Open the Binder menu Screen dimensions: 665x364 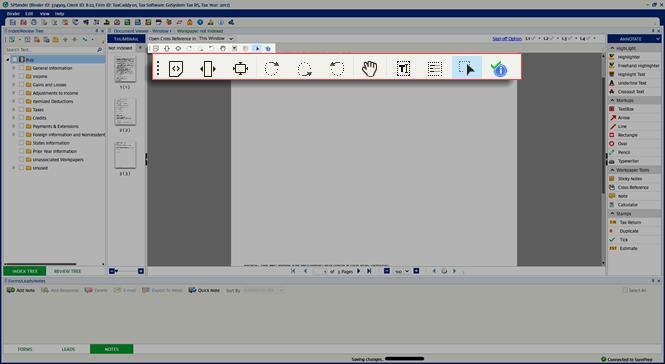coord(13,14)
